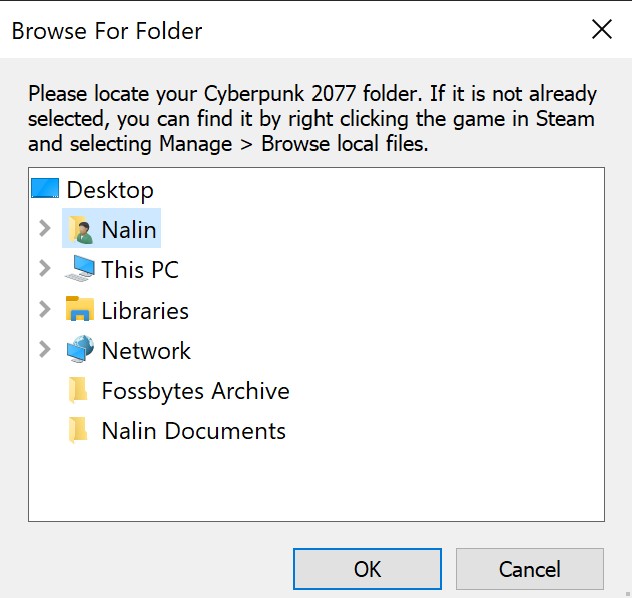This screenshot has width=632, height=598.
Task: Click the Nalin user folder icon
Action: (x=81, y=229)
